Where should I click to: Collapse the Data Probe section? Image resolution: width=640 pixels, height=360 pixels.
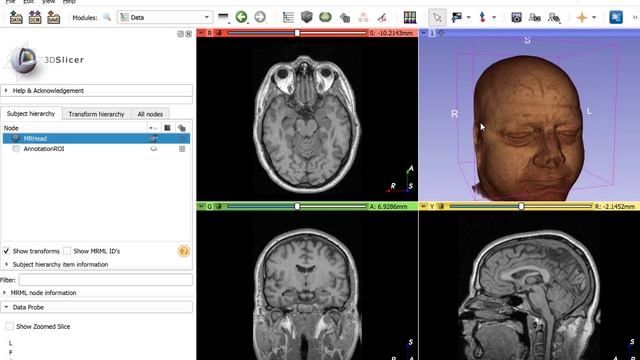point(97,307)
